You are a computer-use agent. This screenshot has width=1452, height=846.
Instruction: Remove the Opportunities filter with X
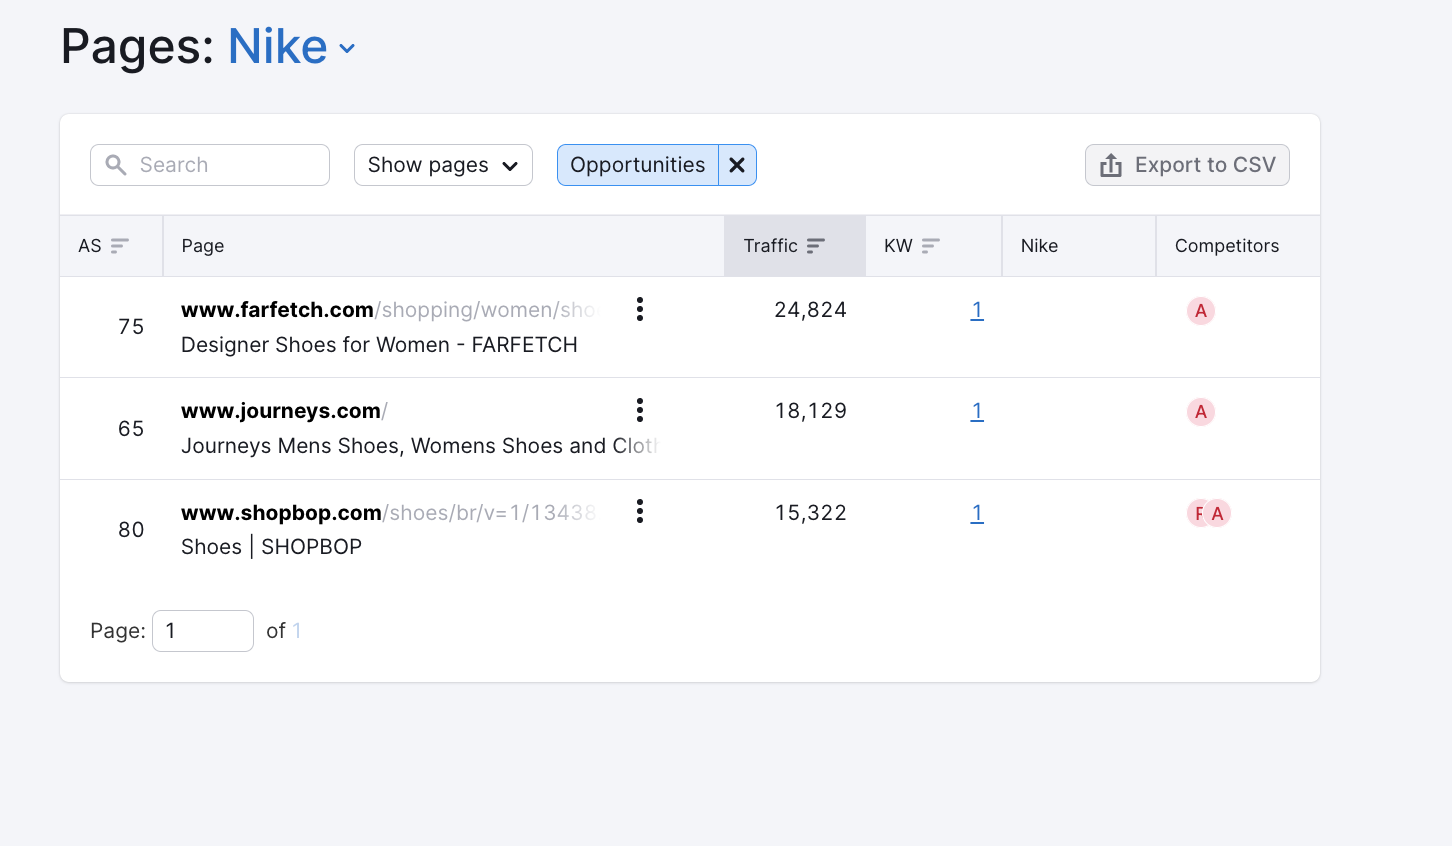click(x=737, y=165)
